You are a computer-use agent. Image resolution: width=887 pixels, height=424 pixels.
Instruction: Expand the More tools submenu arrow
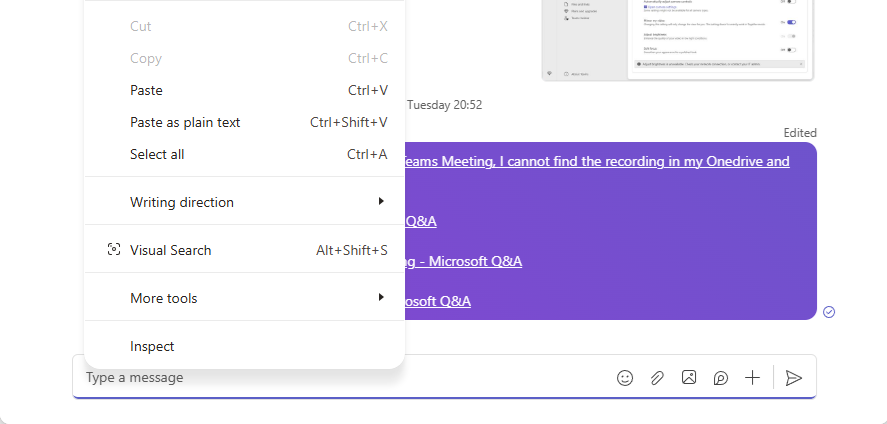tap(381, 297)
